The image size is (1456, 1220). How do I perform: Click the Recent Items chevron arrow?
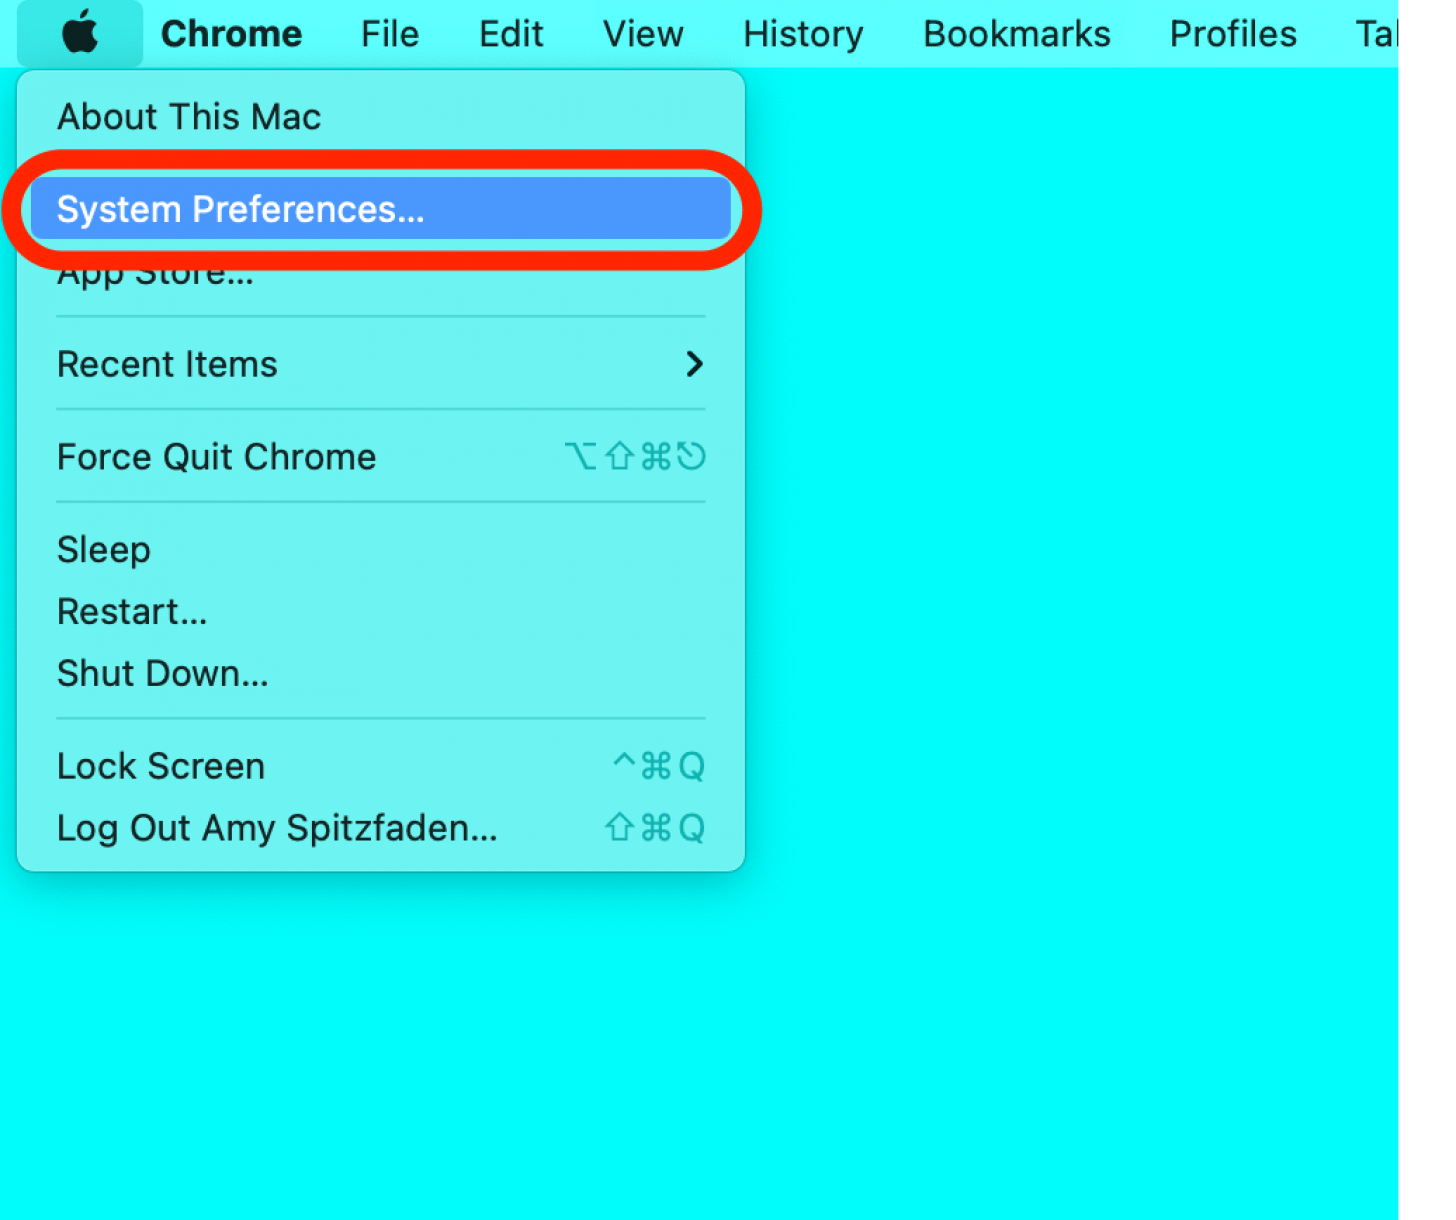695,365
